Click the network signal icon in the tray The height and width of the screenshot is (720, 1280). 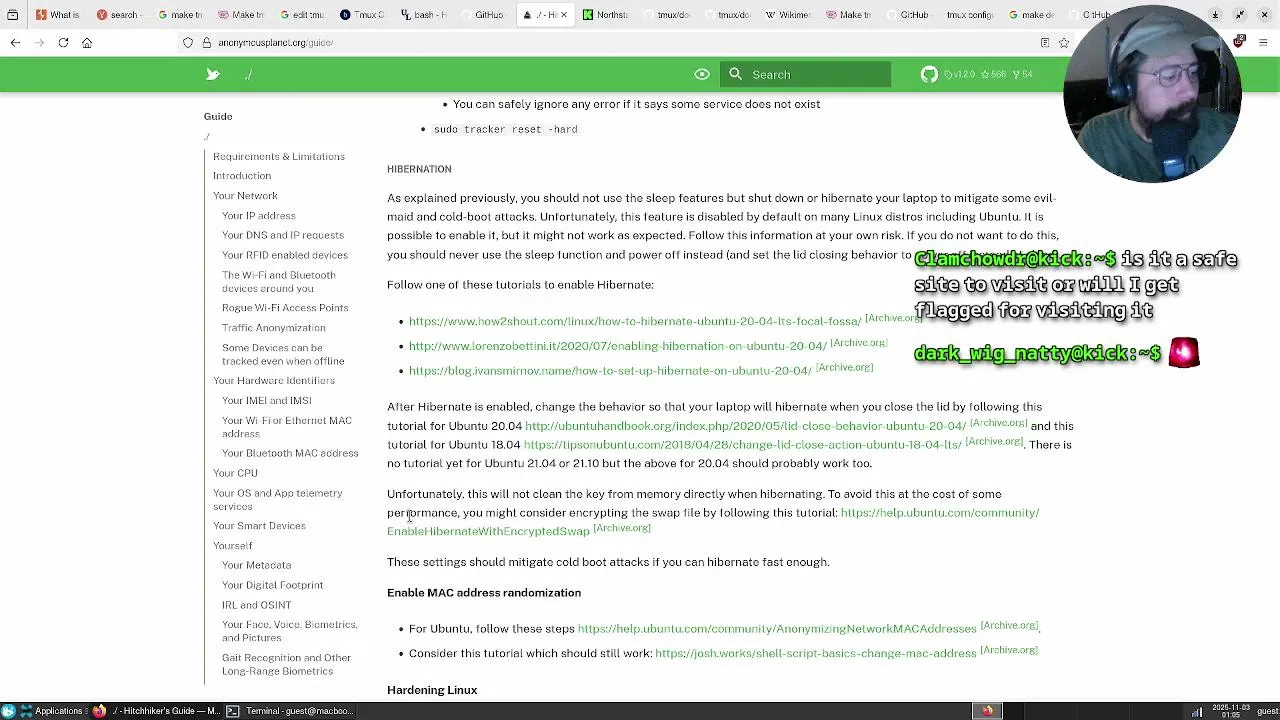1196,711
